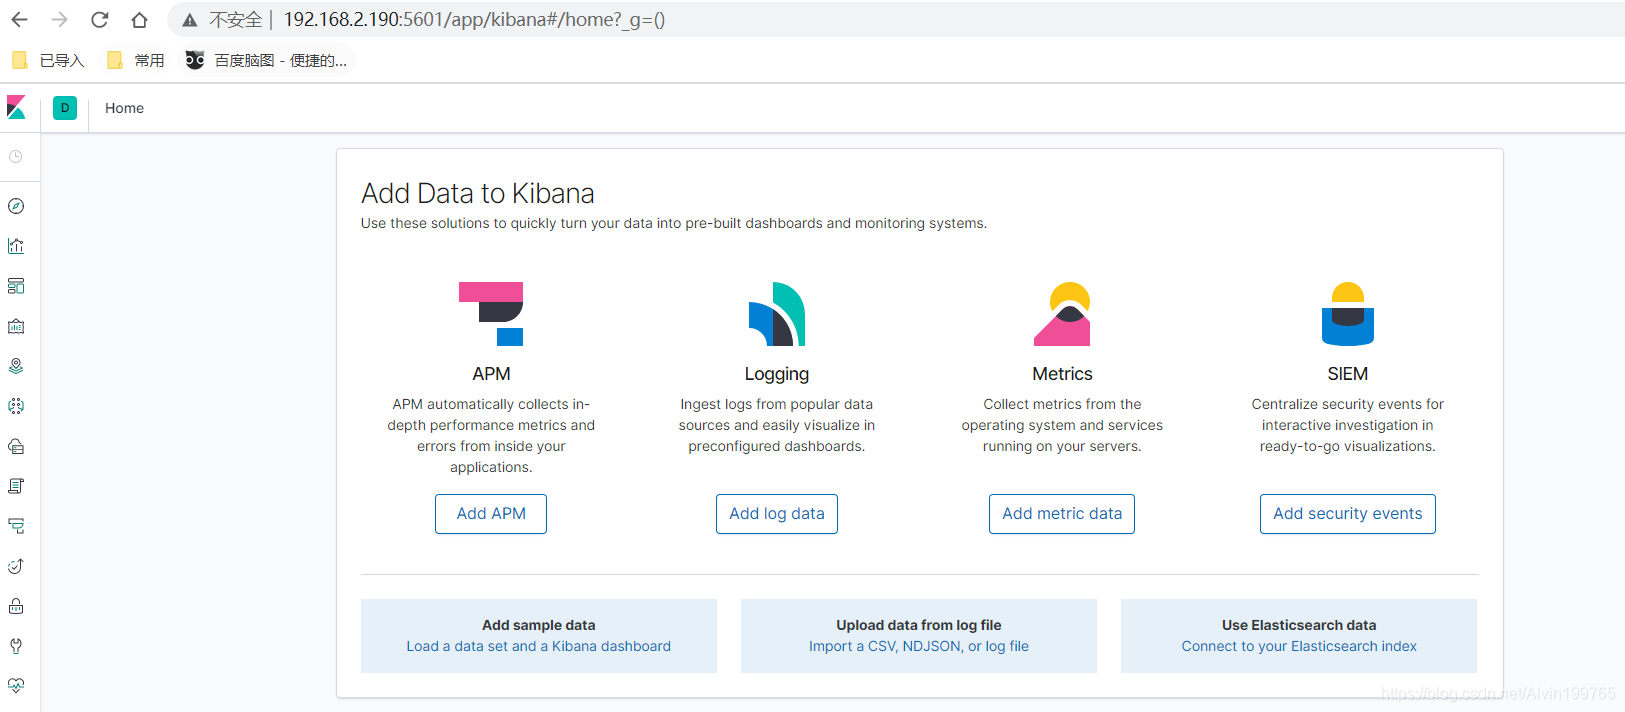Open the 常用 bookmarks folder
The width and height of the screenshot is (1625, 712).
click(136, 60)
